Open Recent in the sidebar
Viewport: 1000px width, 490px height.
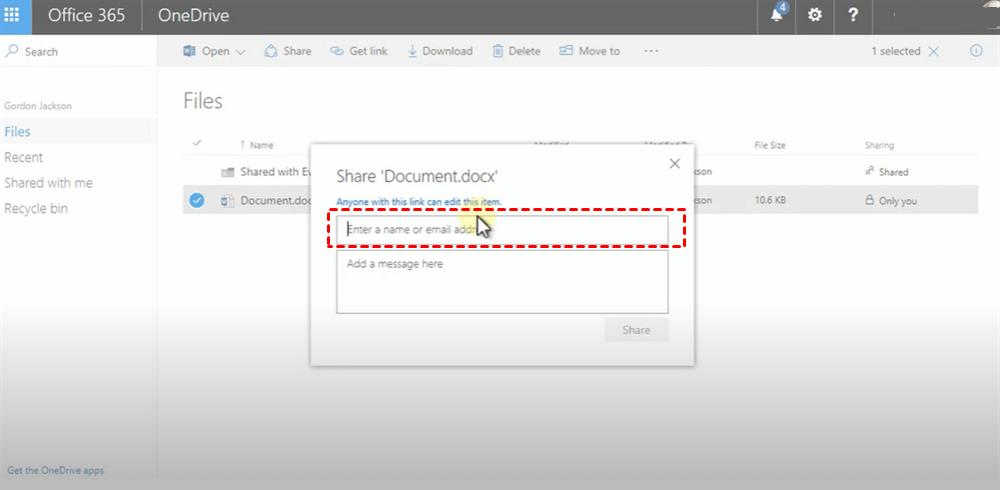tap(24, 157)
